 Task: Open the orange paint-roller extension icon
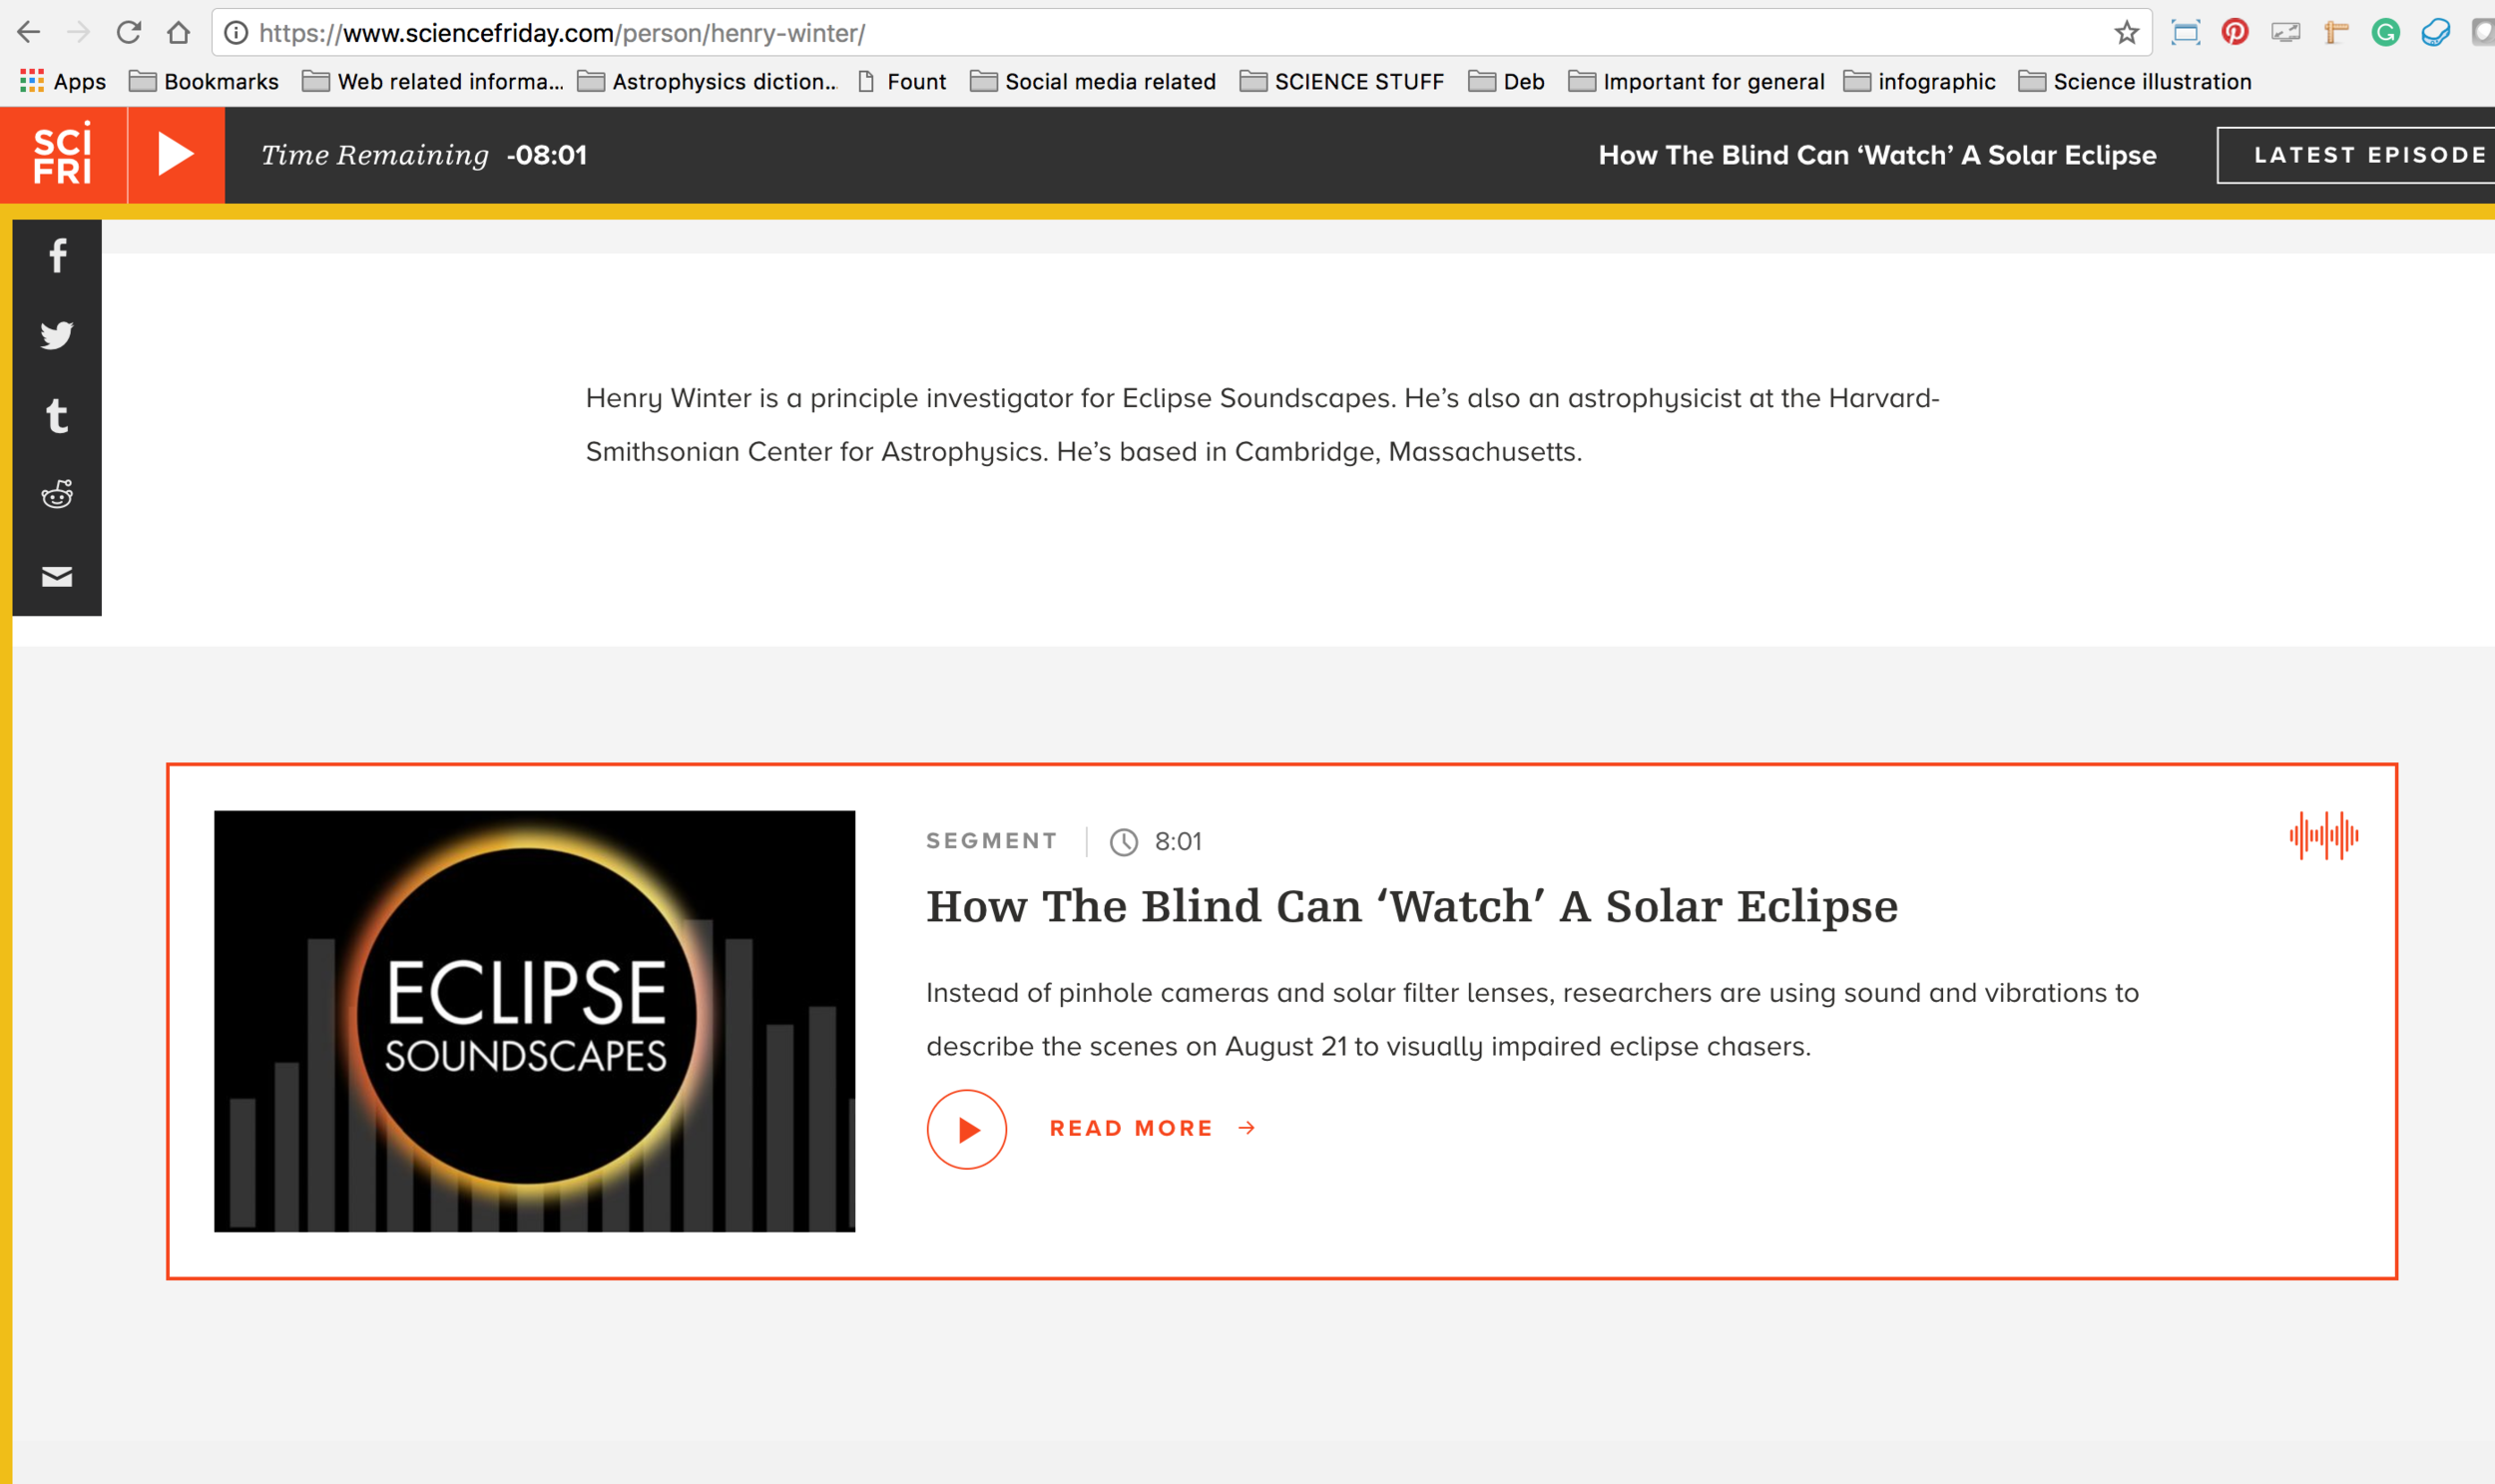point(2336,33)
